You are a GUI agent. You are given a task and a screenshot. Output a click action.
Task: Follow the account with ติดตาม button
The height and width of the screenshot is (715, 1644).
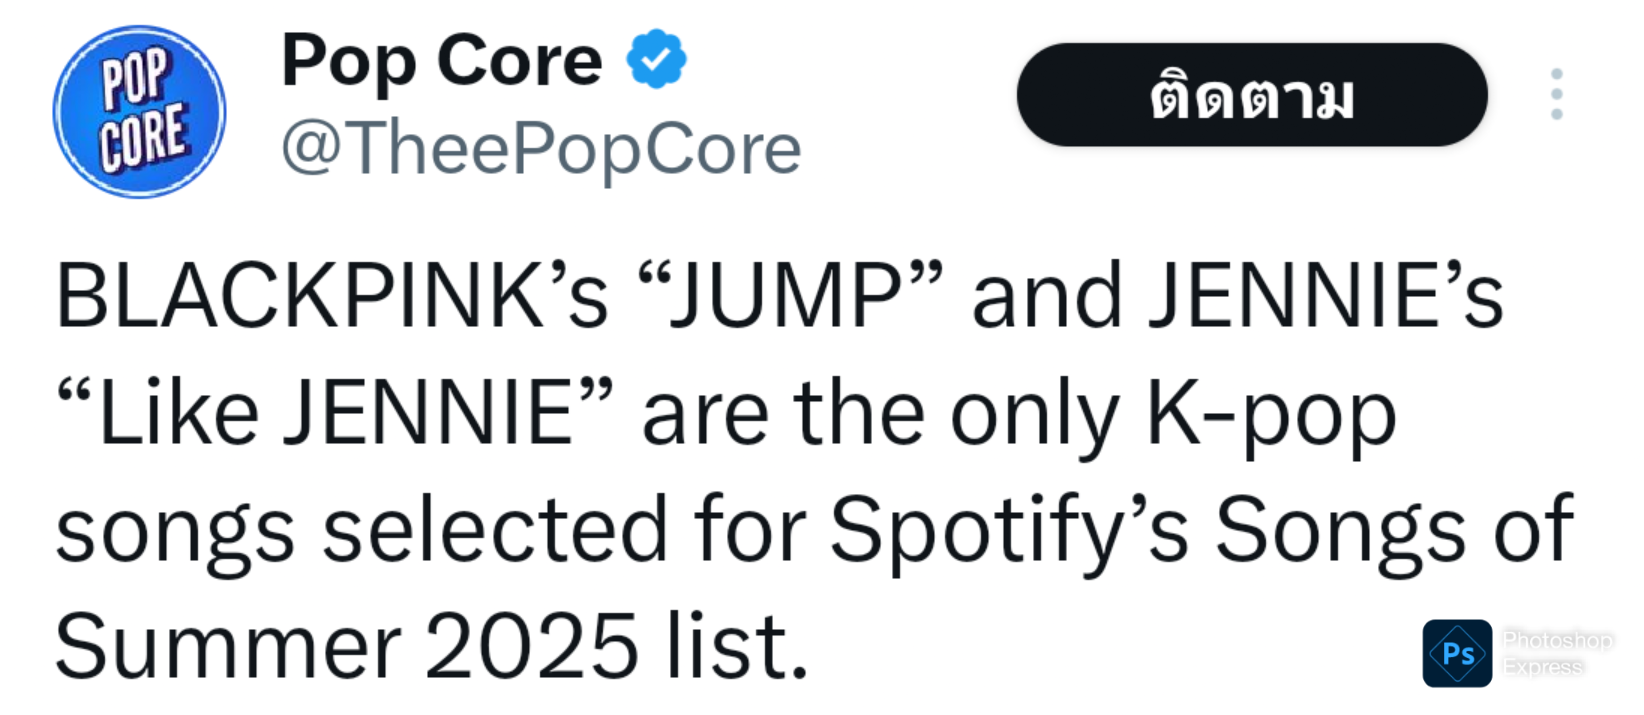[x=1252, y=95]
